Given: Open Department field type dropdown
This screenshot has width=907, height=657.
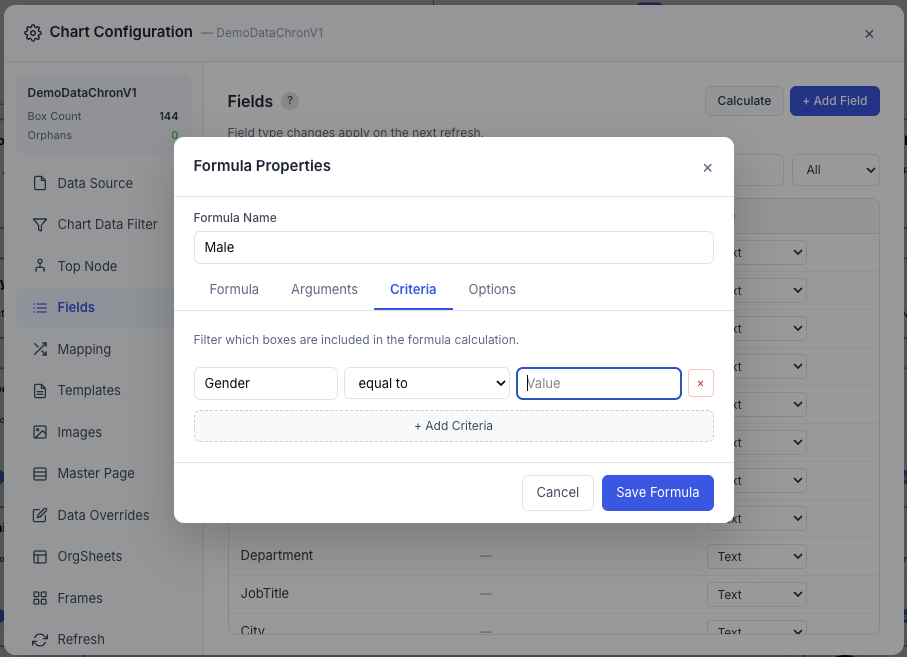Looking at the screenshot, I should tap(757, 556).
